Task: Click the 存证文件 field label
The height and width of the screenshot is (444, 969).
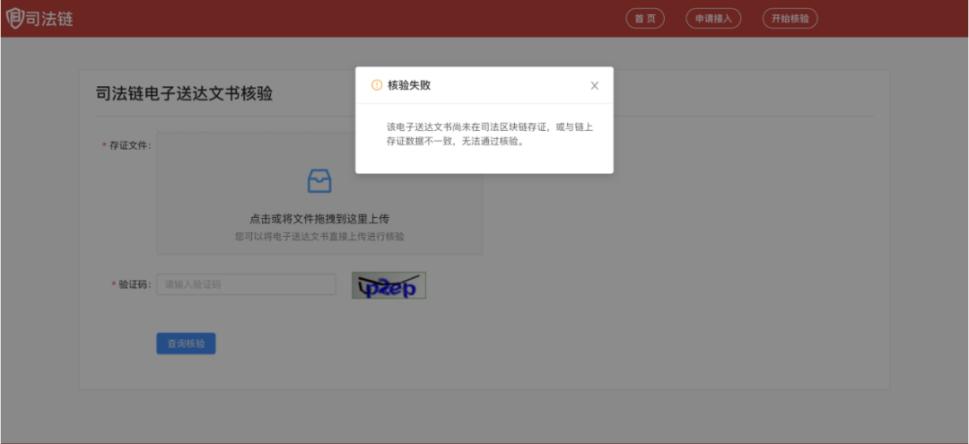Action: [129, 146]
